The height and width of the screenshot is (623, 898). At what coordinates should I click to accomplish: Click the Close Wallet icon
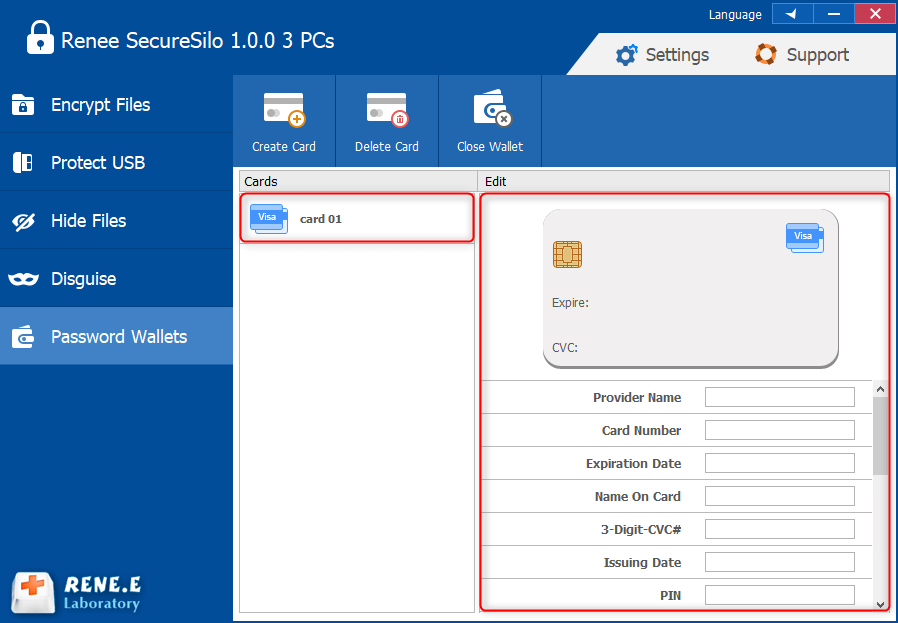point(490,109)
